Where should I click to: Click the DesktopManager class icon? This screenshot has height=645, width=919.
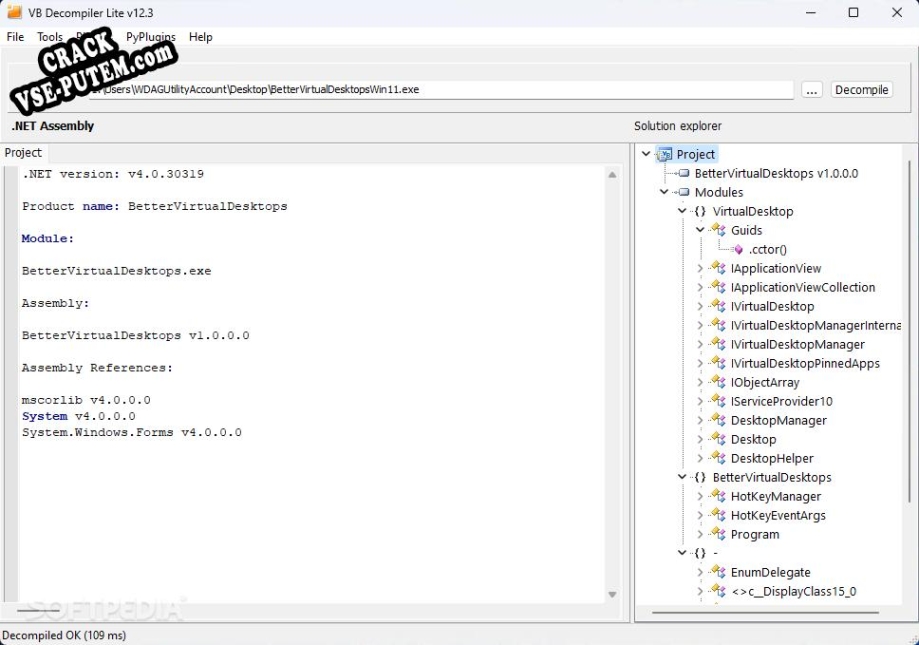tap(719, 420)
